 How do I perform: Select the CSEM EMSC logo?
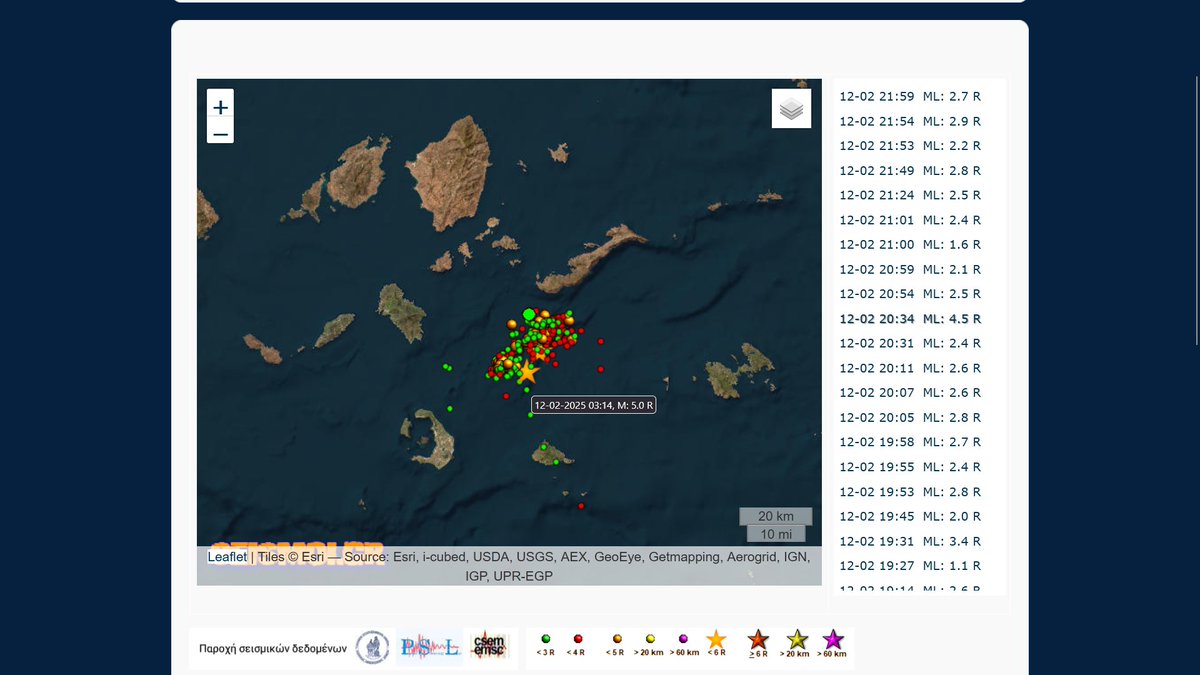click(x=490, y=645)
